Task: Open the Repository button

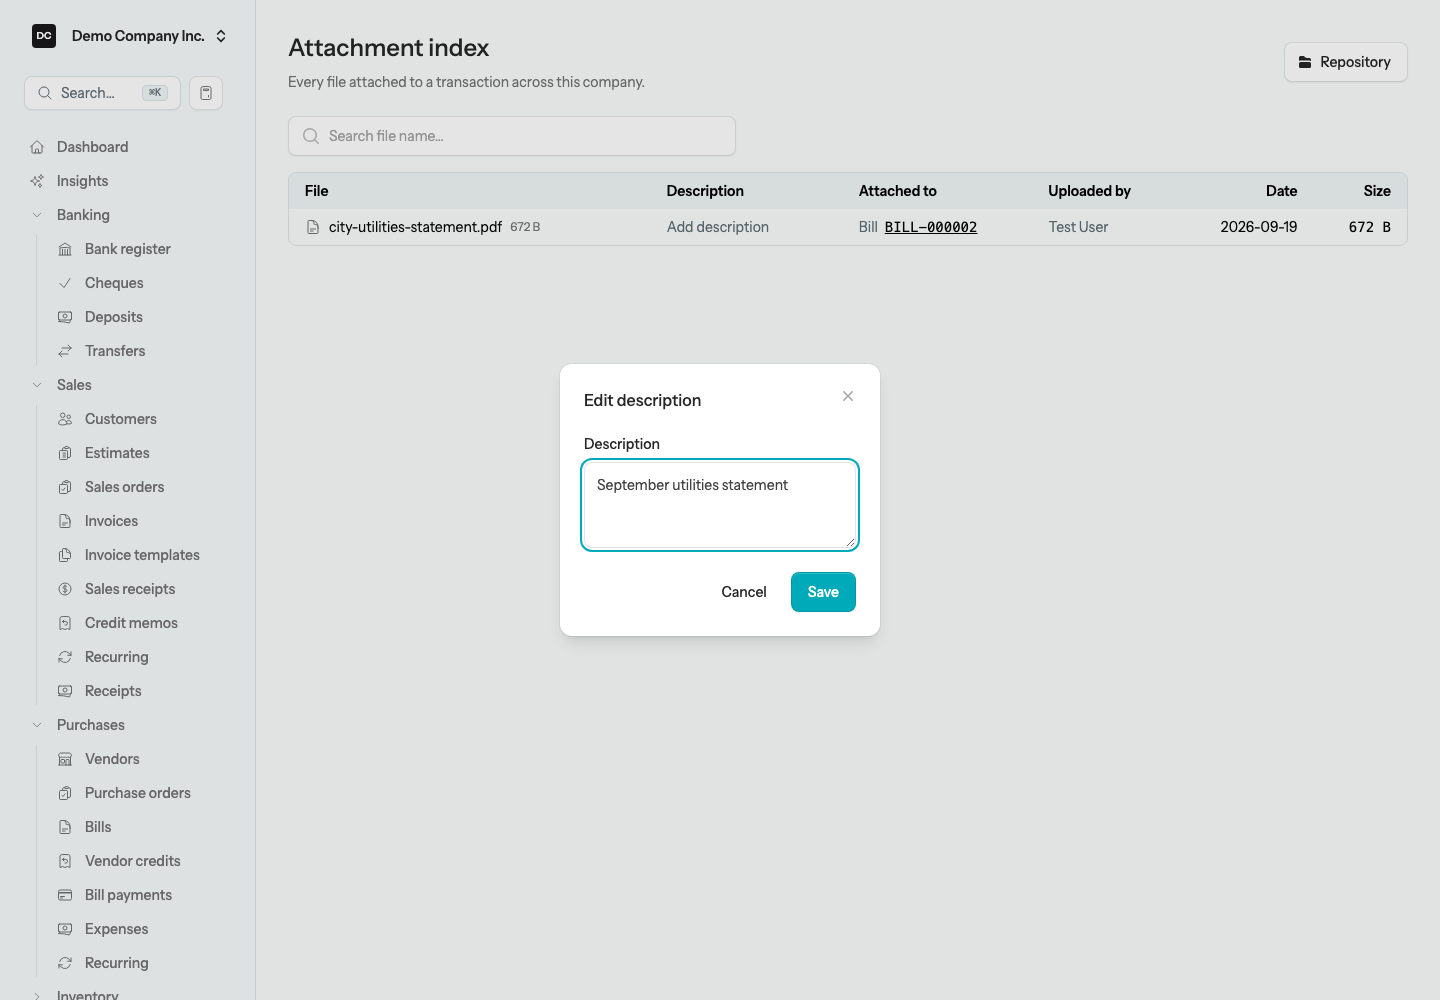Action: (1345, 62)
